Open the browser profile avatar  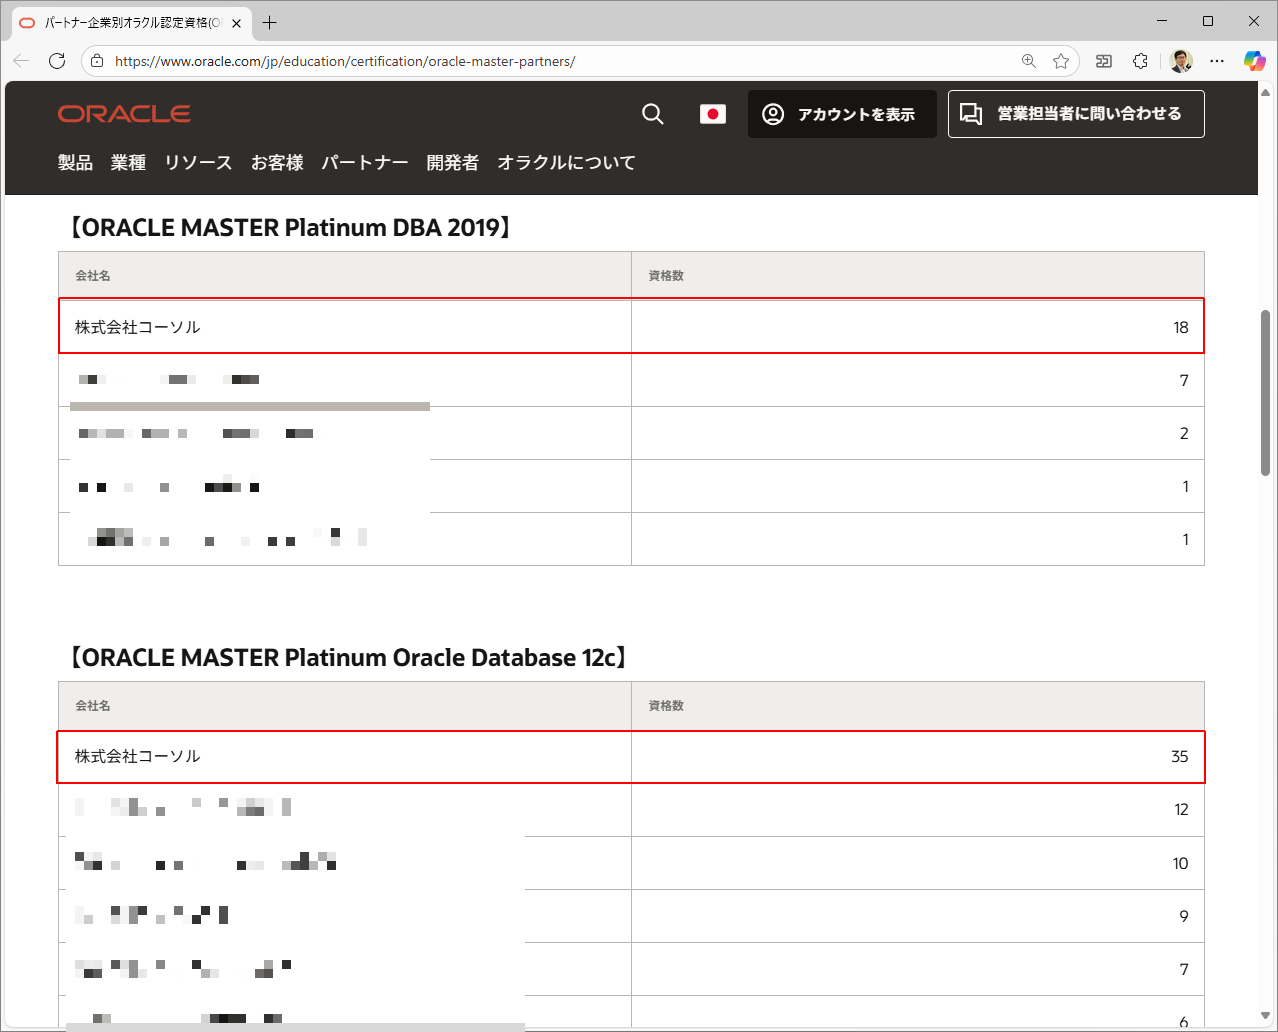[x=1181, y=61]
